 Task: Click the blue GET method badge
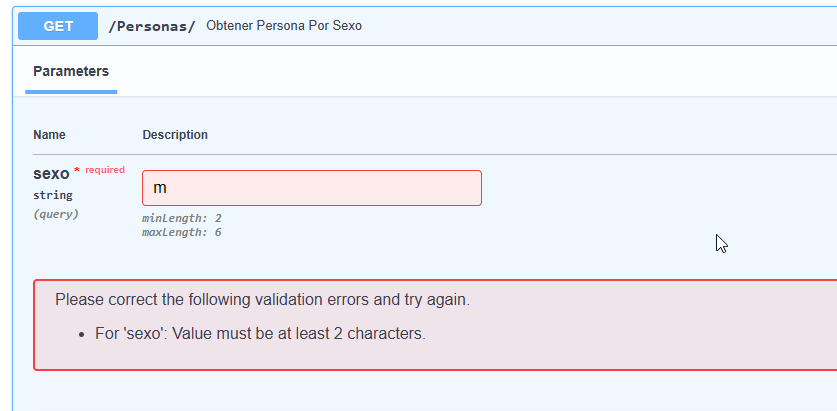[58, 26]
